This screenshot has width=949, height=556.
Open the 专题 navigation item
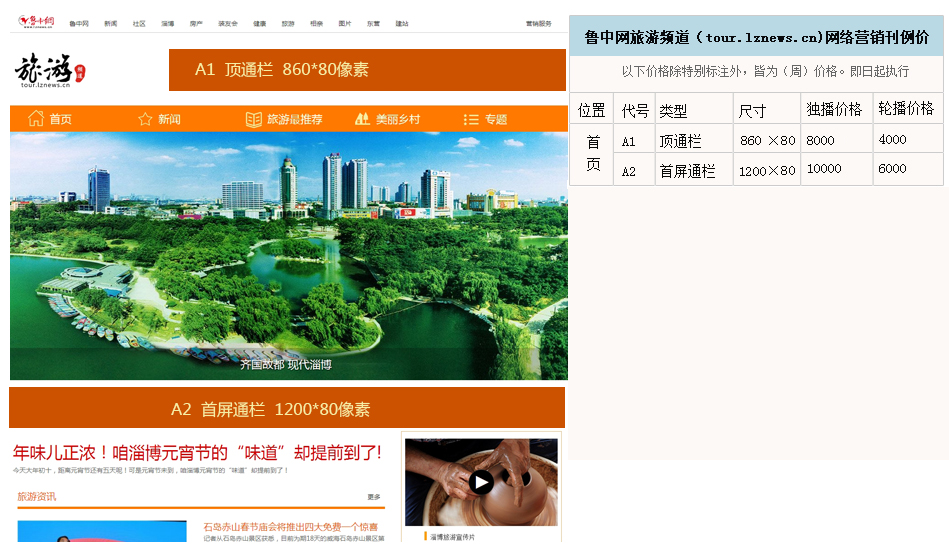(x=496, y=119)
